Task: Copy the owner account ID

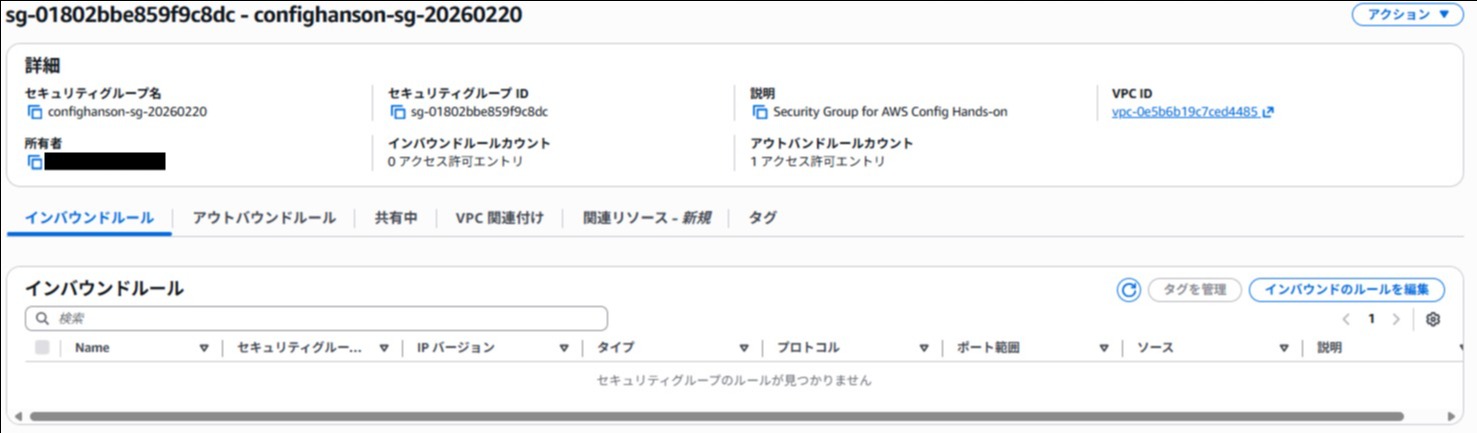Action: [35, 162]
